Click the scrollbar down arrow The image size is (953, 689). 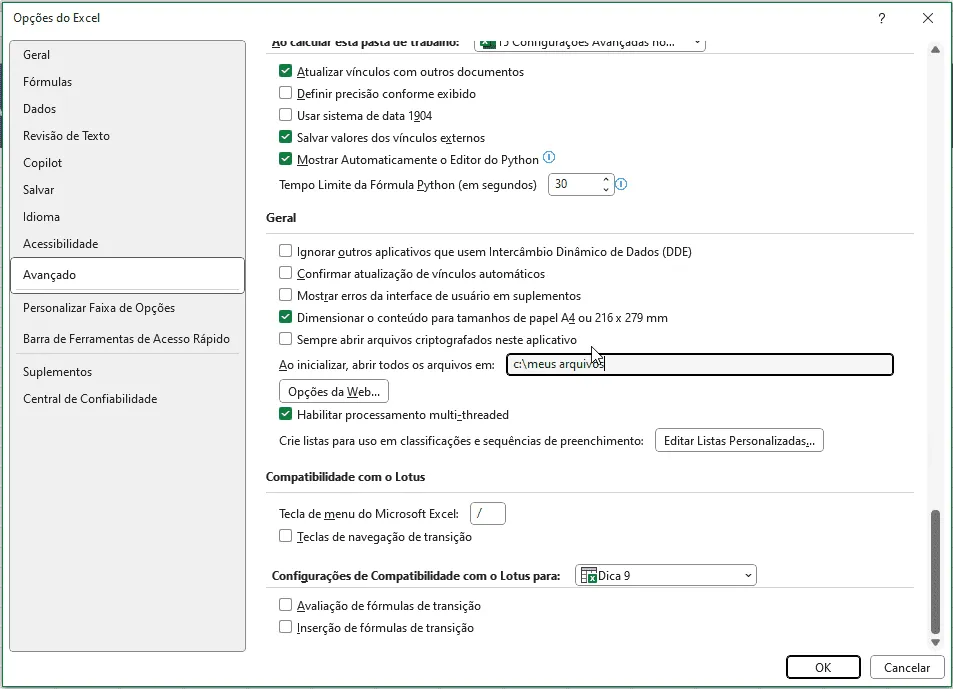tap(935, 642)
